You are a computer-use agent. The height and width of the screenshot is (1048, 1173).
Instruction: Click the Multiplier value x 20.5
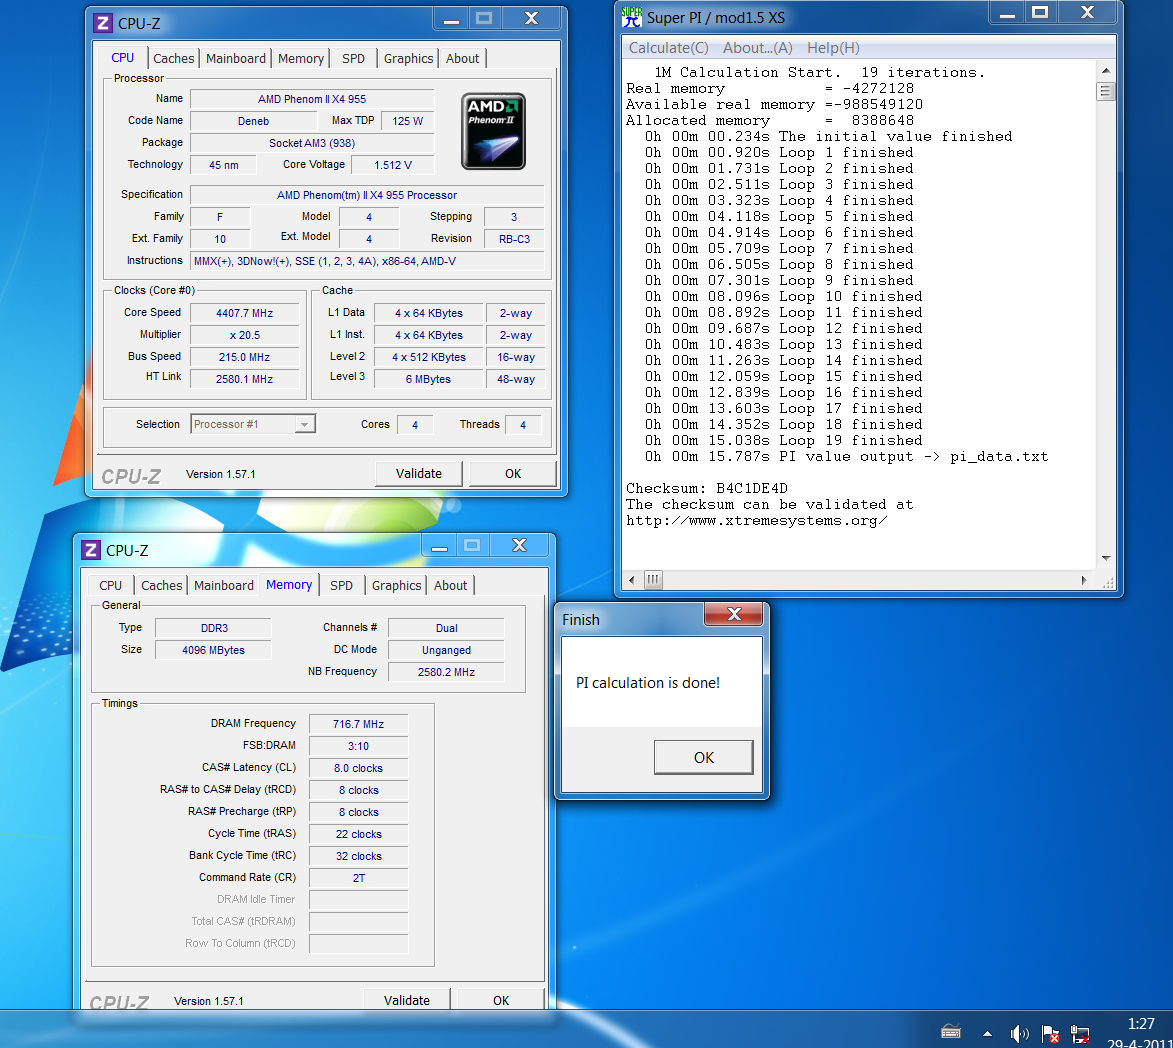(x=245, y=335)
